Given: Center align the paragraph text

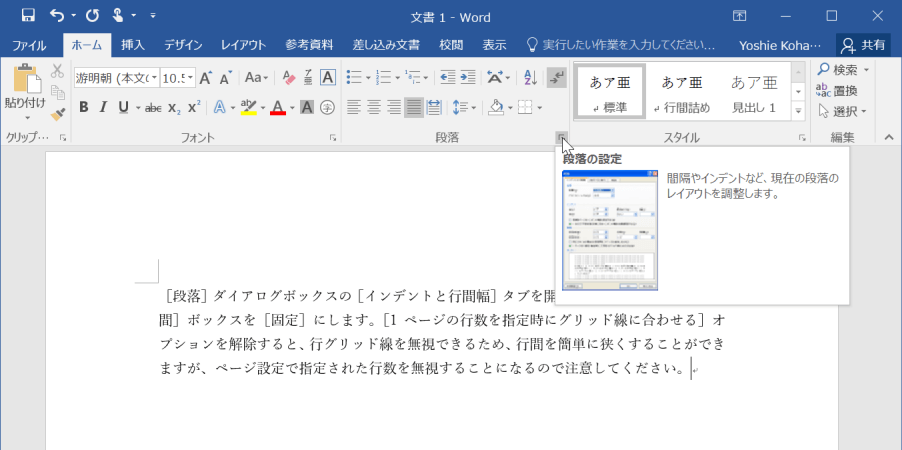Looking at the screenshot, I should click(374, 107).
